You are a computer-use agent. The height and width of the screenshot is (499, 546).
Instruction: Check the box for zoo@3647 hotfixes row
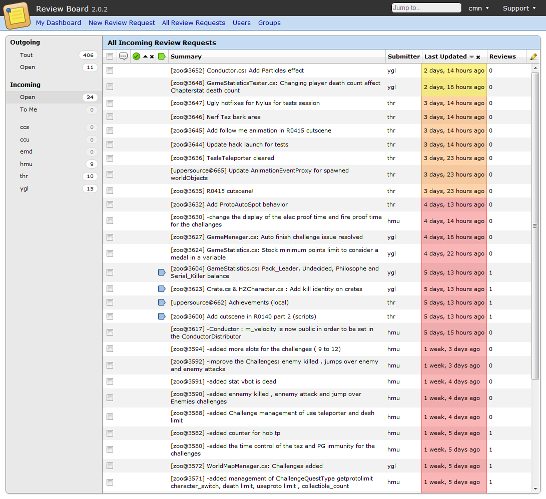(x=110, y=103)
